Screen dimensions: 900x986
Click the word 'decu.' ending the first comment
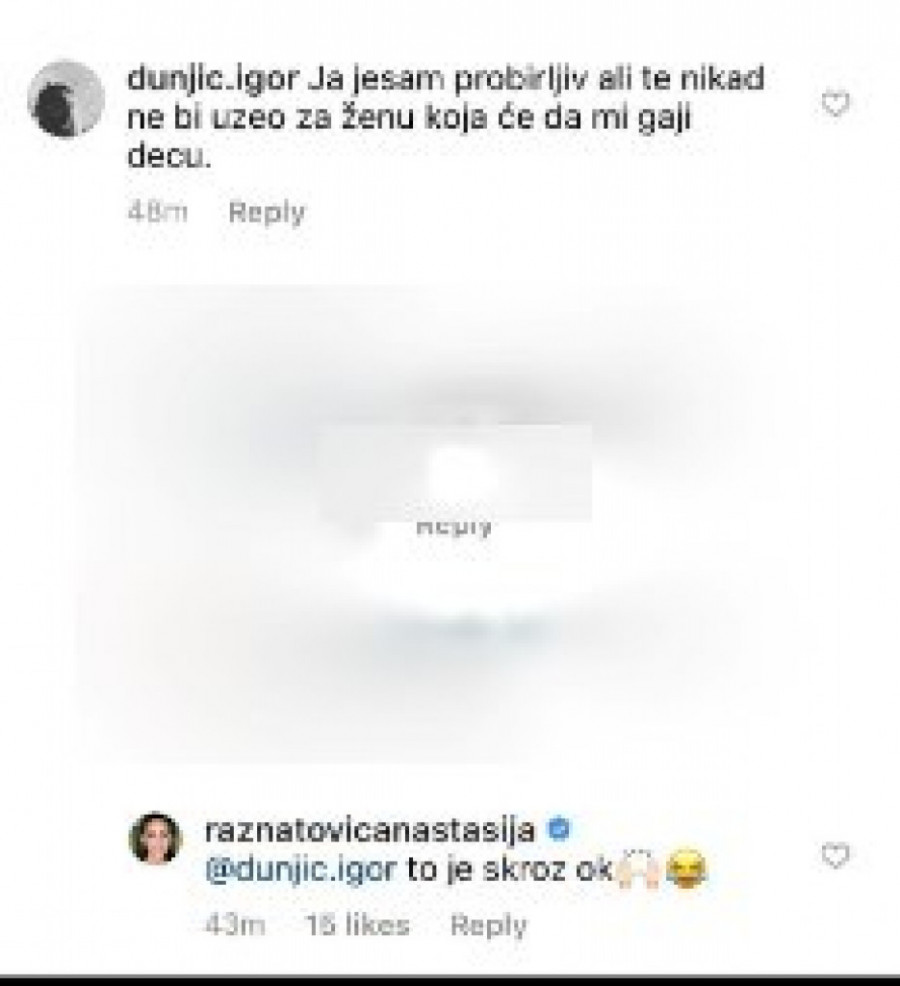tap(169, 155)
